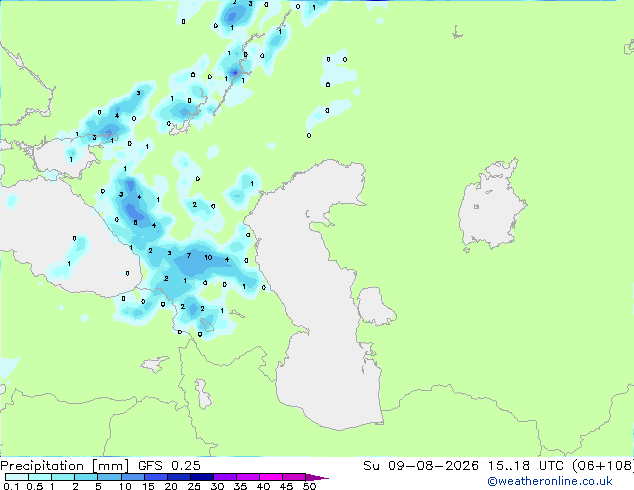Click the 2–5 mm legend color swatch
The image size is (634, 490).
(86, 477)
